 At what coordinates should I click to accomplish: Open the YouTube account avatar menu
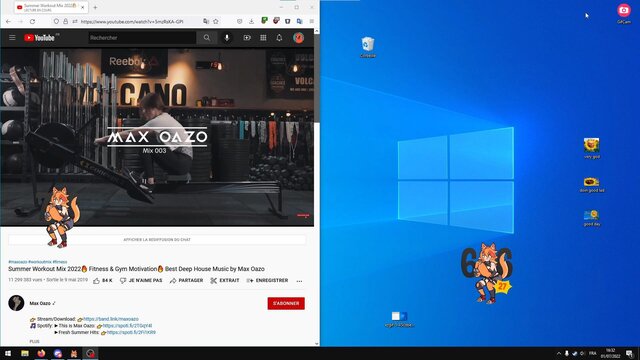pos(298,38)
